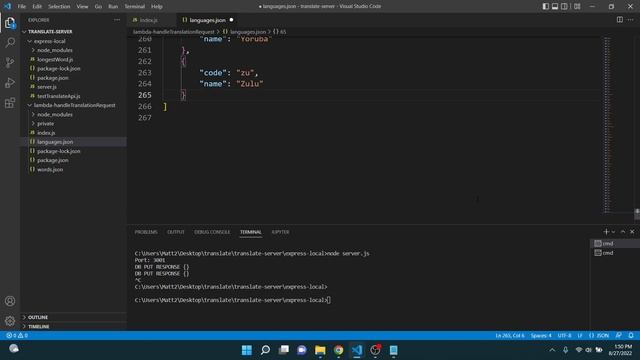Click languages.json breadcrumb segment
This screenshot has height=360, width=640.
pos(248,31)
